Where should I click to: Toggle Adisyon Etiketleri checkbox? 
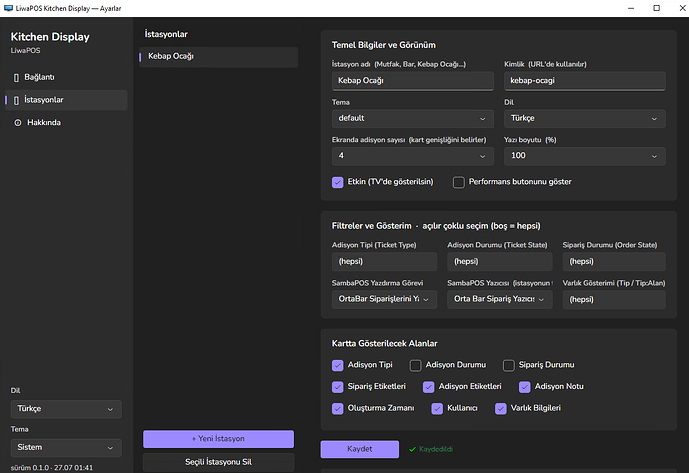pyautogui.click(x=428, y=387)
